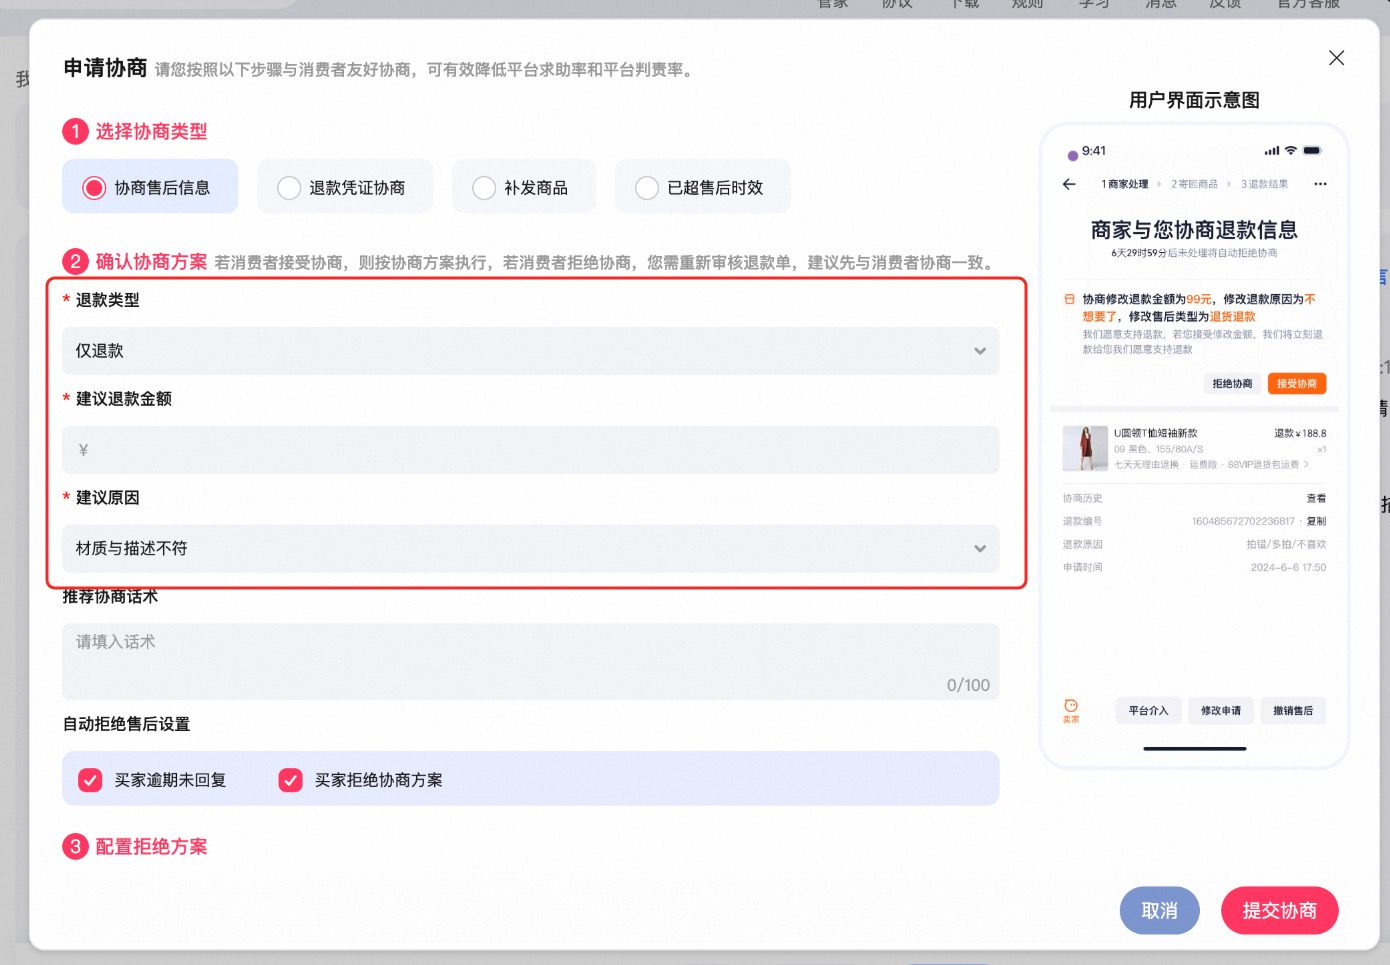The width and height of the screenshot is (1390, 965).
Task: Click the Wi-Fi icon in the mockup status bar
Action: 1289,150
